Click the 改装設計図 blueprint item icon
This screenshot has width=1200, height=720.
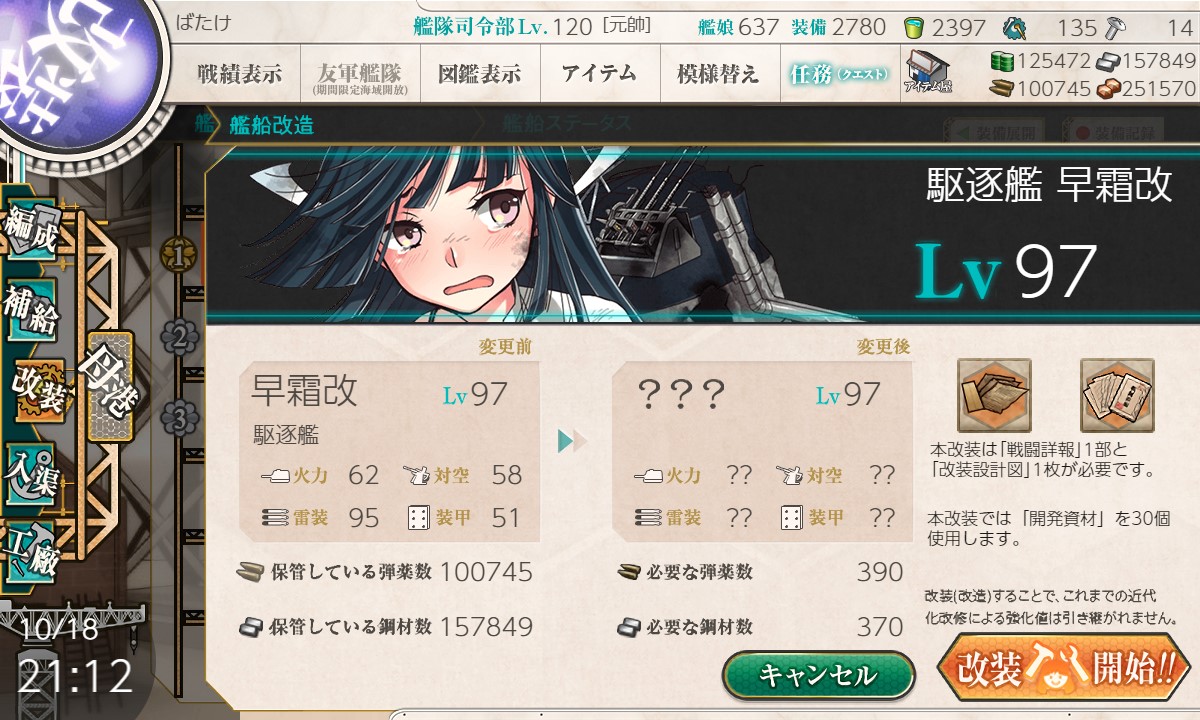pyautogui.click(x=1117, y=395)
